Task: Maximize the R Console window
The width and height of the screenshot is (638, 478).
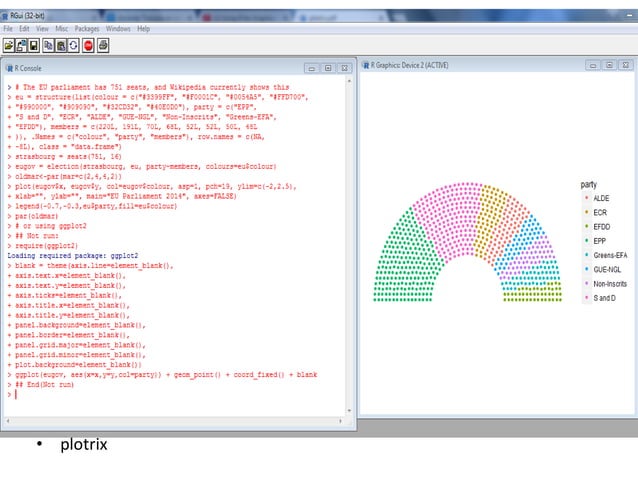Action: click(x=329, y=67)
